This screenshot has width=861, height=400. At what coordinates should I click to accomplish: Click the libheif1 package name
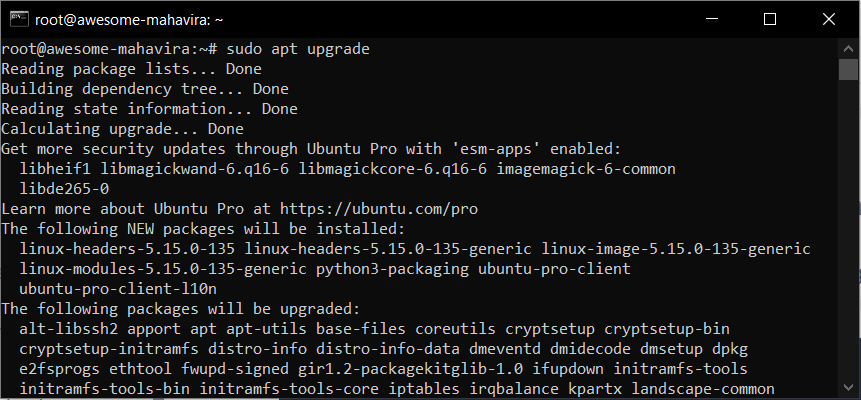point(55,169)
